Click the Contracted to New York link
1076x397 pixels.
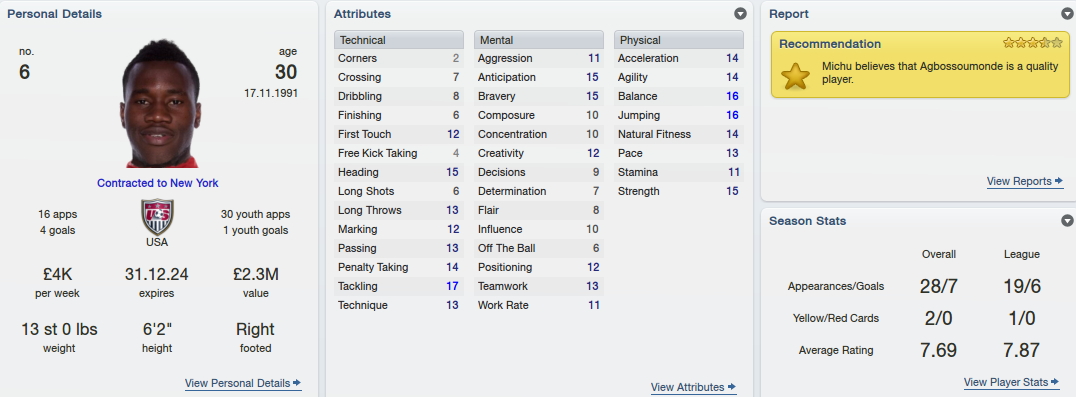point(158,183)
